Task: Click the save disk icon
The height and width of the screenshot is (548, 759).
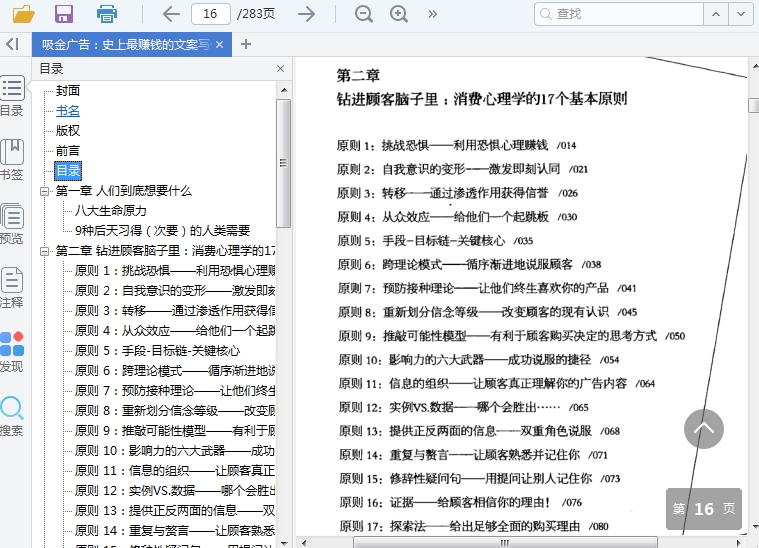Action: [x=64, y=14]
